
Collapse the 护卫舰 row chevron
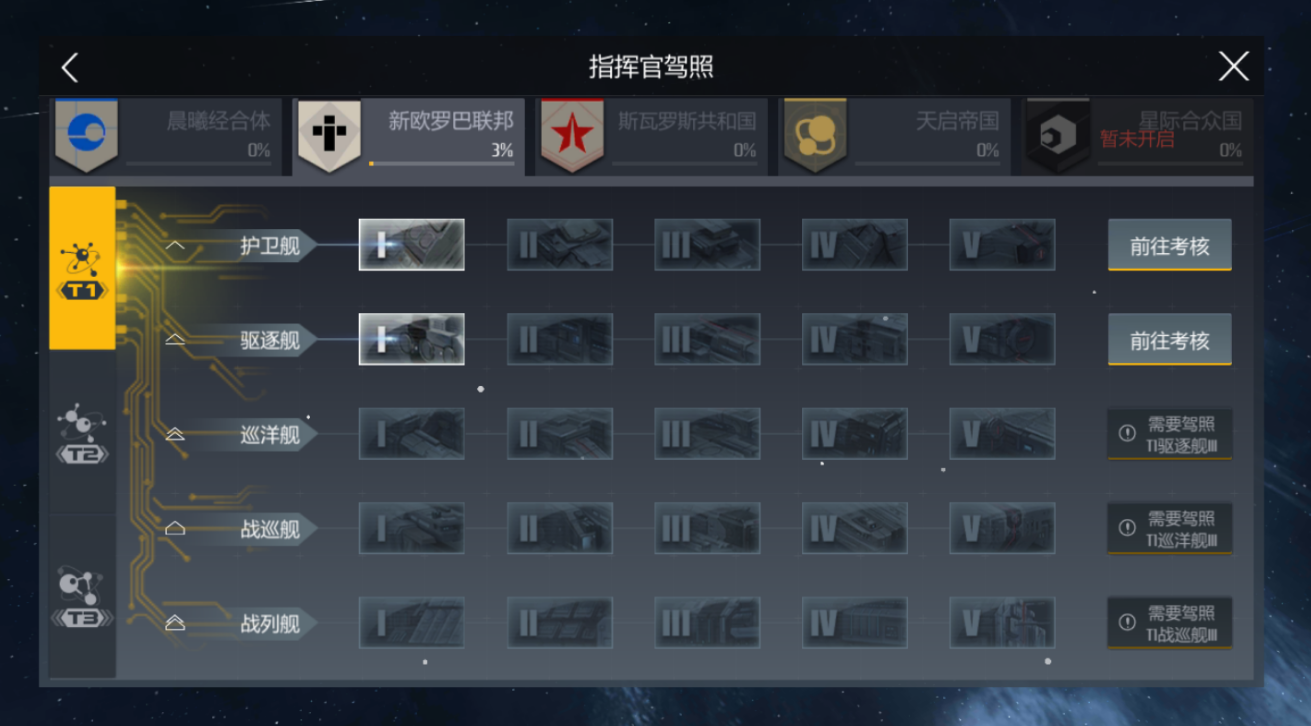[176, 245]
